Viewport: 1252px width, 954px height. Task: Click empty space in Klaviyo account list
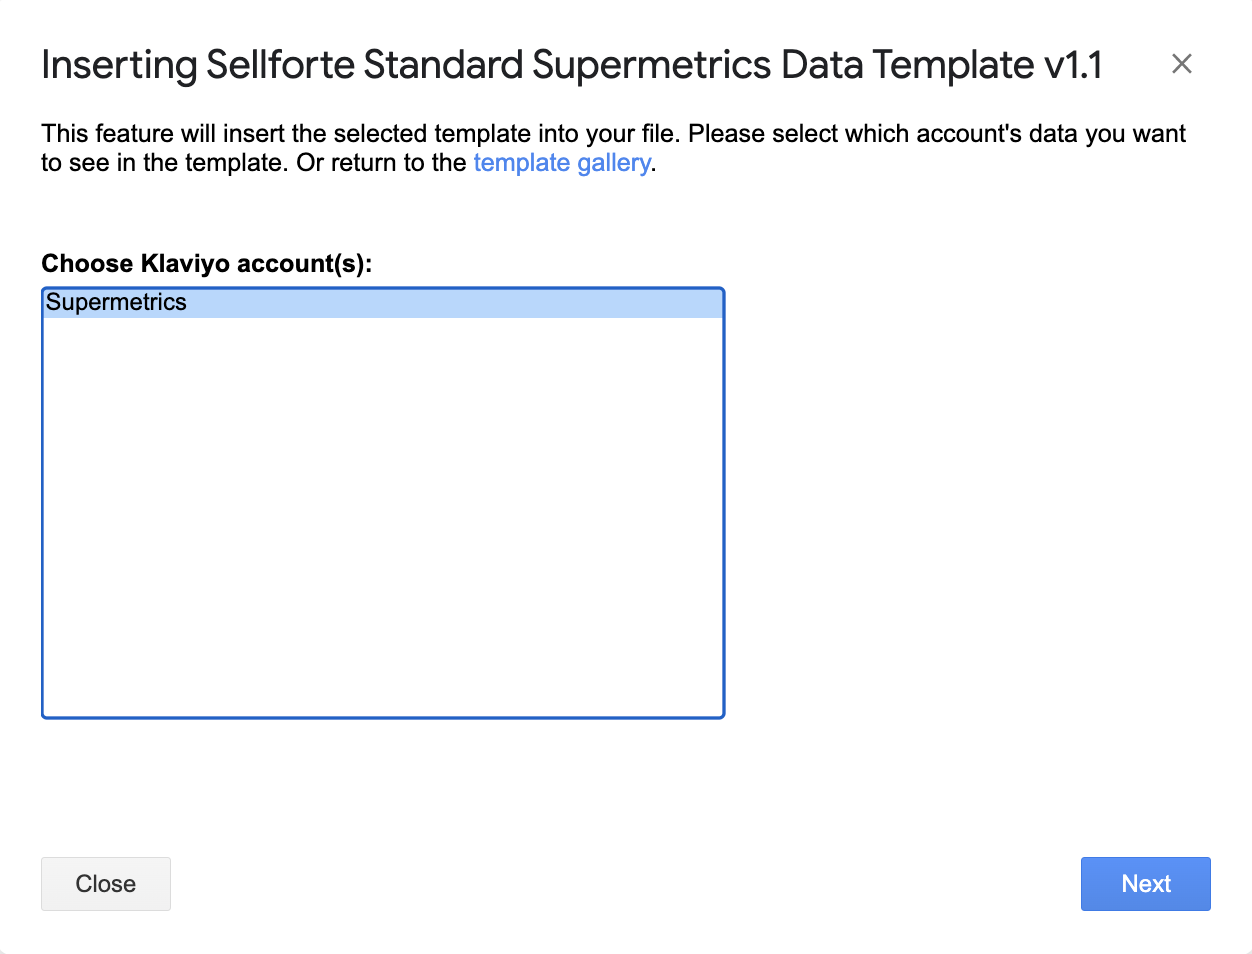click(x=382, y=520)
